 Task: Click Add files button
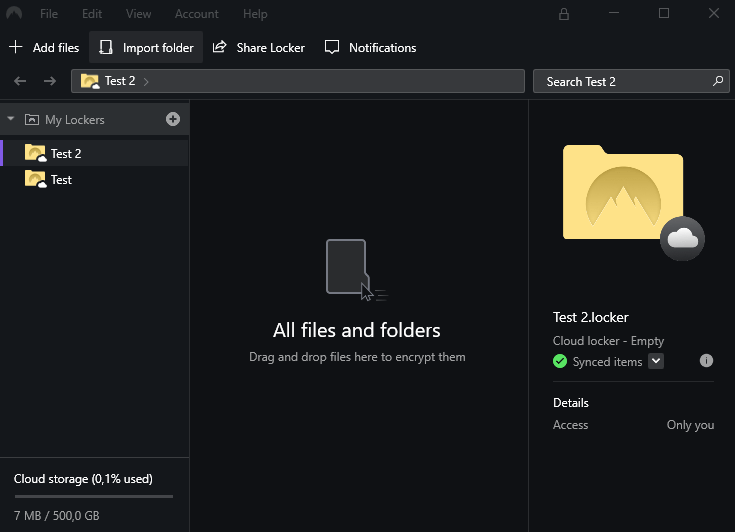coord(44,47)
